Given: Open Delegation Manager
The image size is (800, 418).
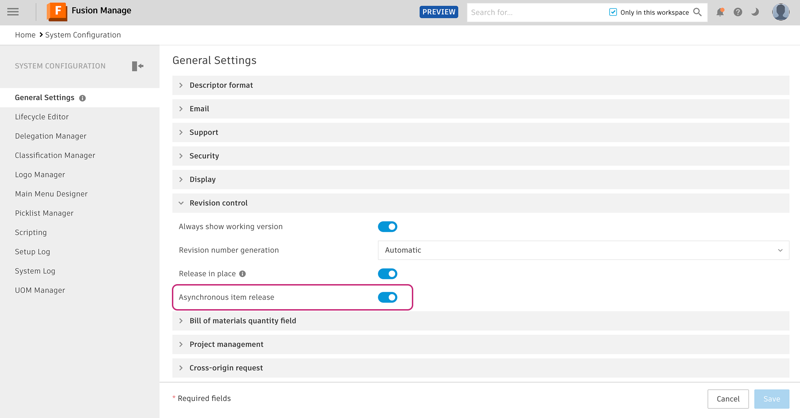Looking at the screenshot, I should pyautogui.click(x=51, y=136).
